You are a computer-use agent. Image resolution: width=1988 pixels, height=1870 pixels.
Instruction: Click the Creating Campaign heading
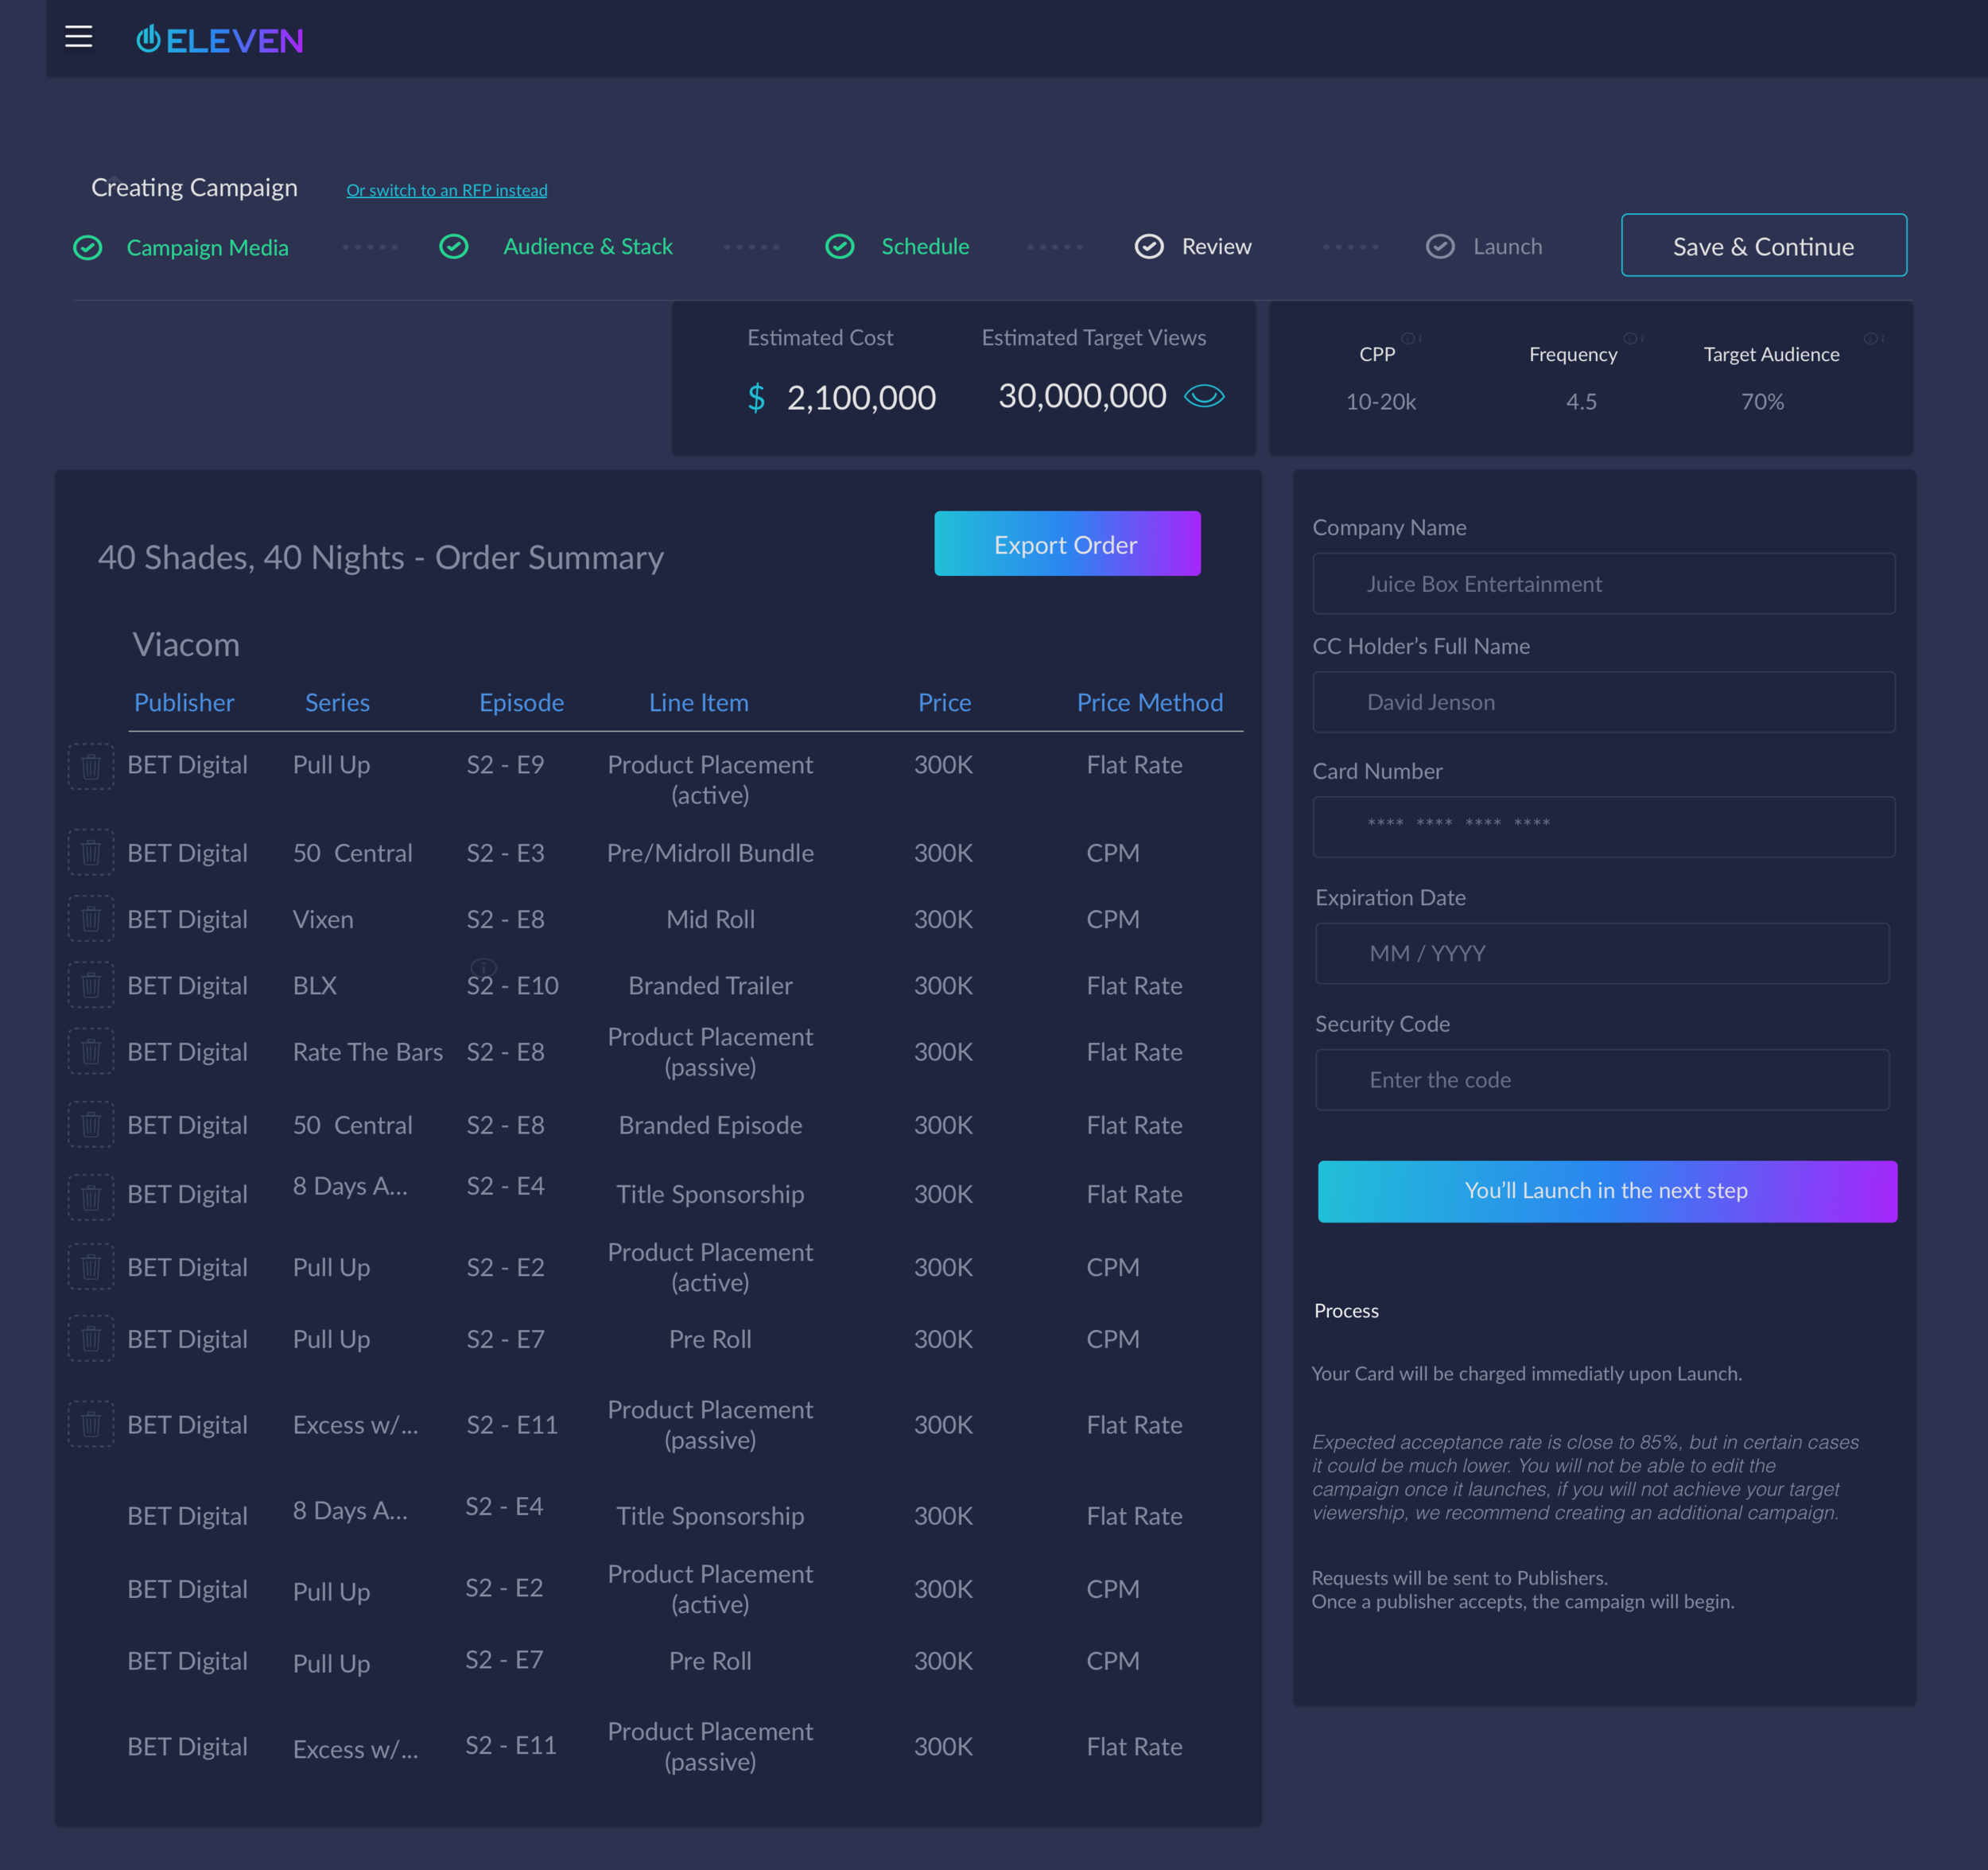[194, 187]
